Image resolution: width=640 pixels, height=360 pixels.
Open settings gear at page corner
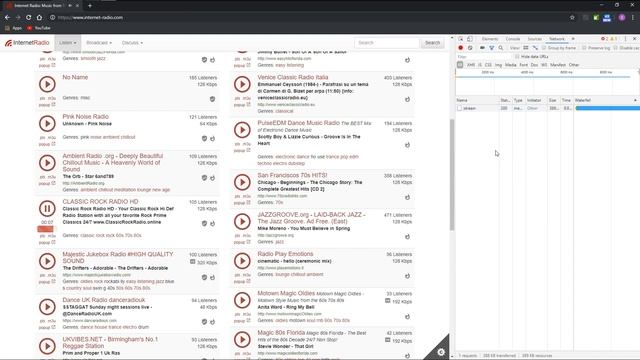point(441,352)
